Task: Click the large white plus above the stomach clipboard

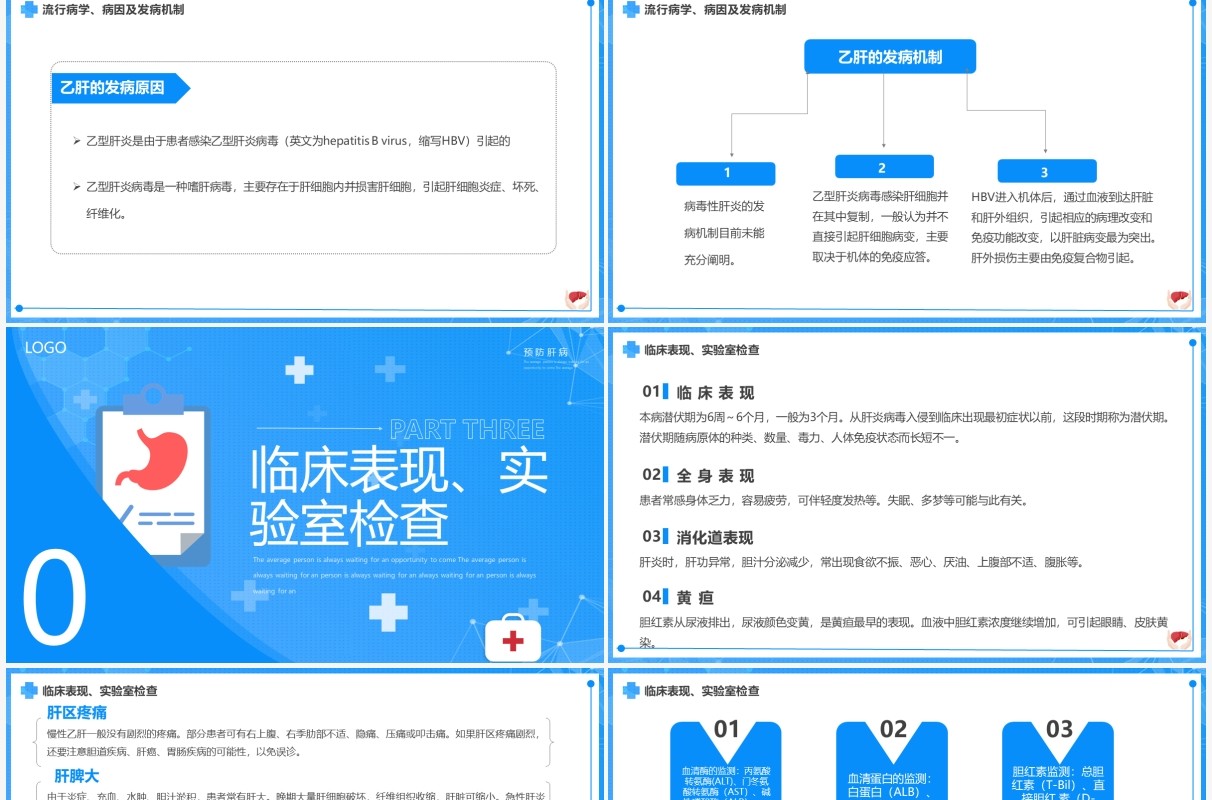Action: click(x=299, y=369)
